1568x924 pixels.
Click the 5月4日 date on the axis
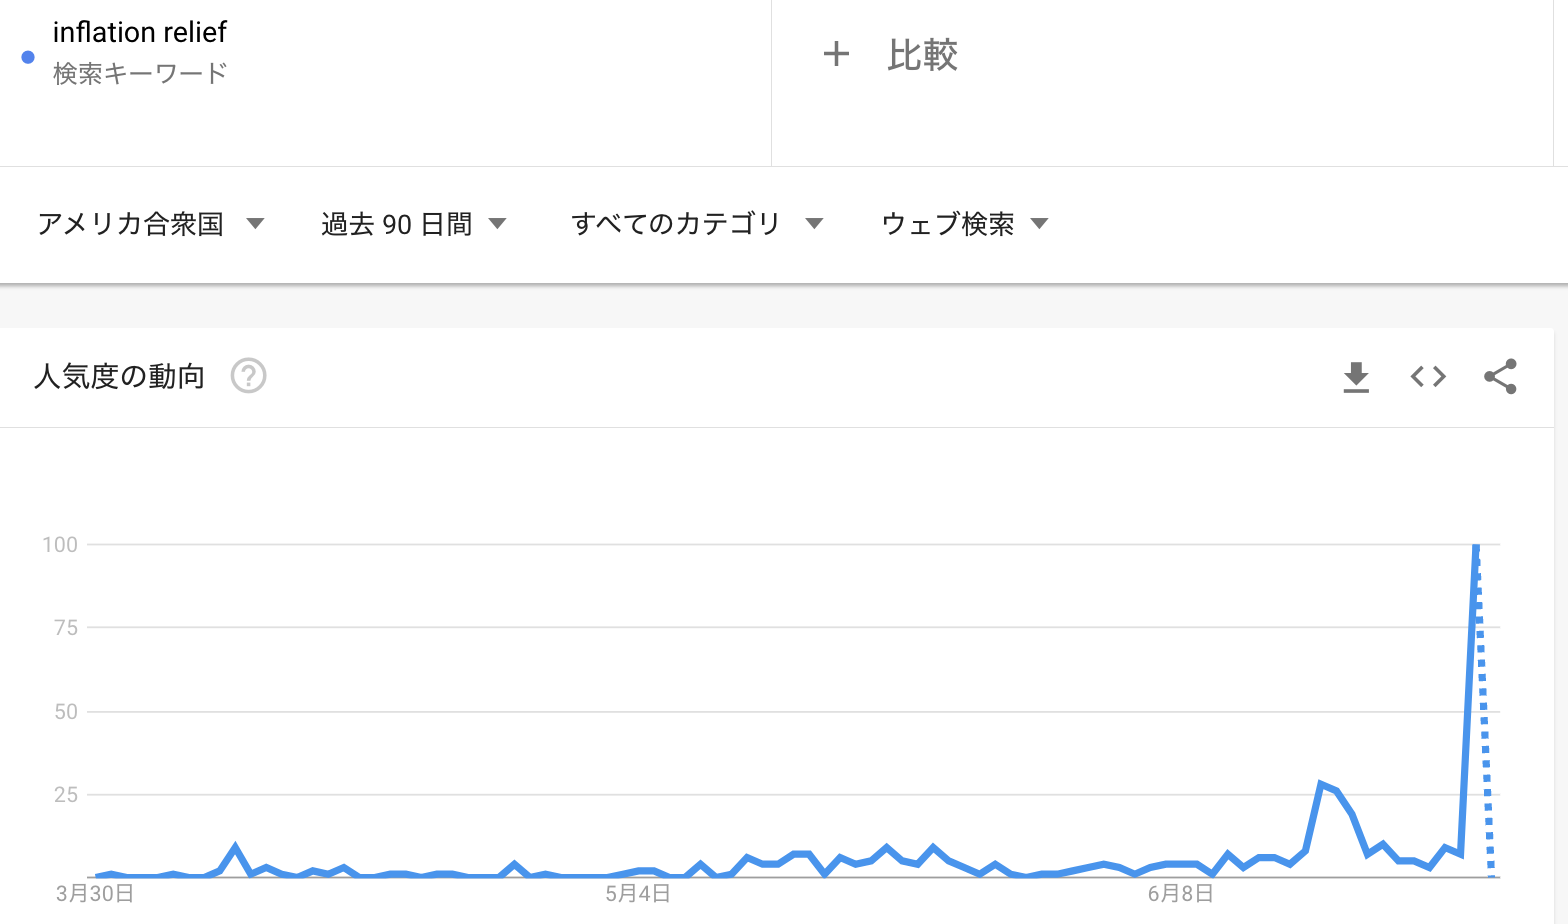(x=638, y=893)
